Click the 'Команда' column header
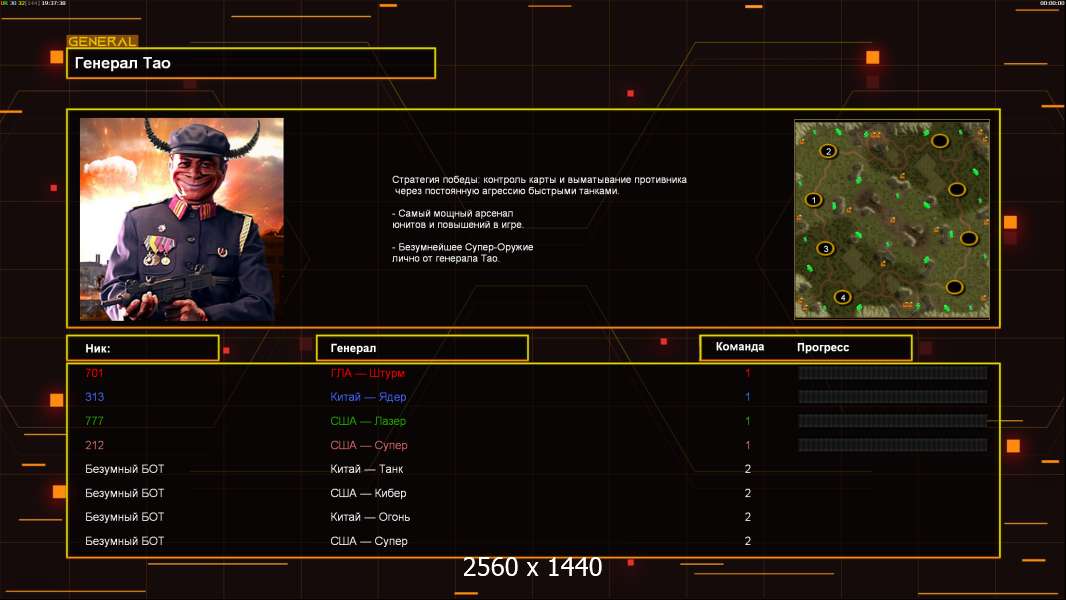The width and height of the screenshot is (1066, 600). coord(740,347)
